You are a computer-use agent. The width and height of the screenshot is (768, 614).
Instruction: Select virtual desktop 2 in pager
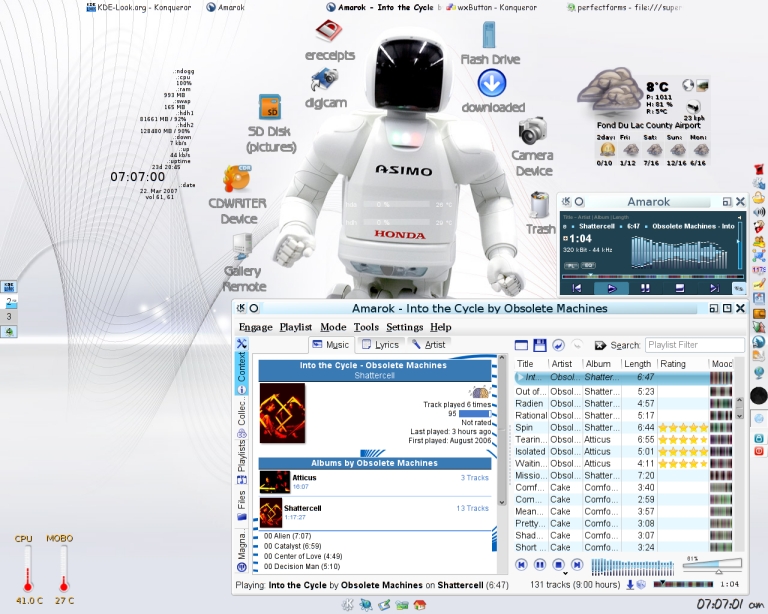click(x=9, y=302)
